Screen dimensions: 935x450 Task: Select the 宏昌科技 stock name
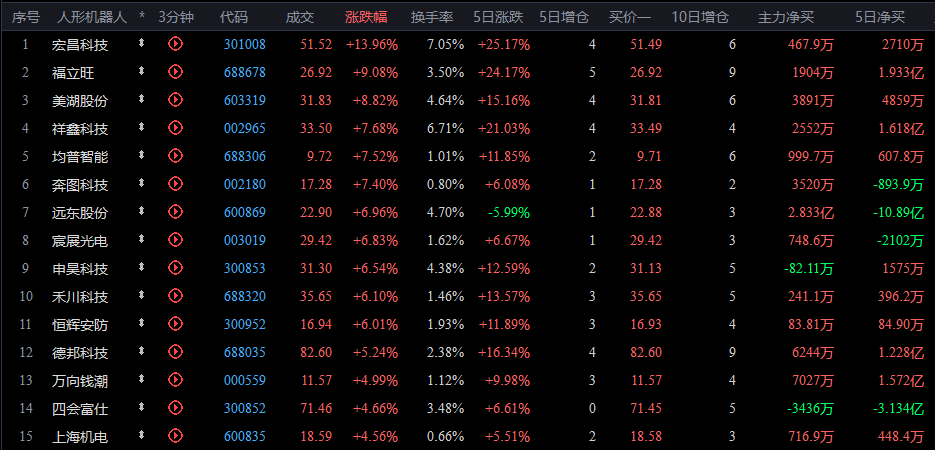click(x=81, y=45)
